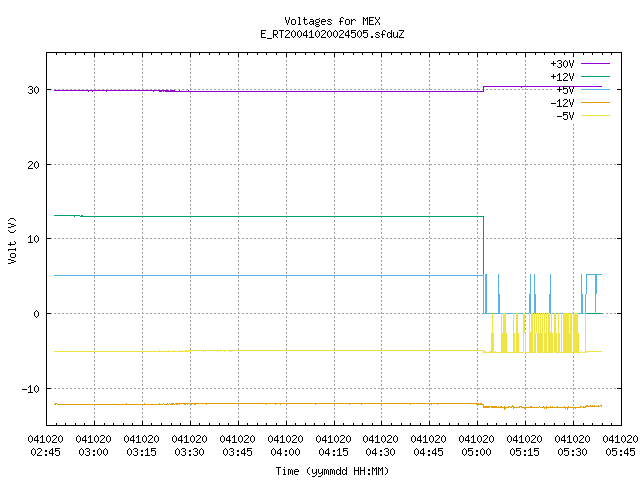The image size is (640, 480).
Task: Click the x-axis tick label 05:45
Action: point(620,452)
